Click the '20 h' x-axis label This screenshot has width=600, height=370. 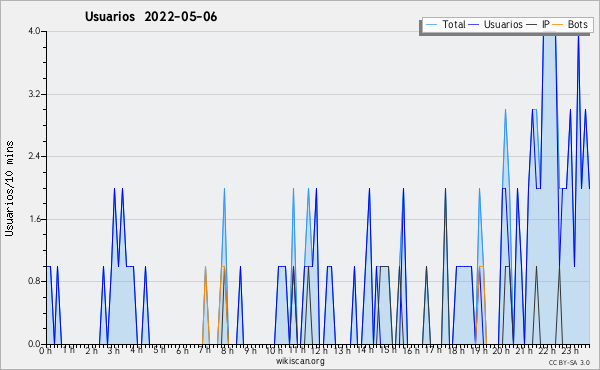pos(501,351)
